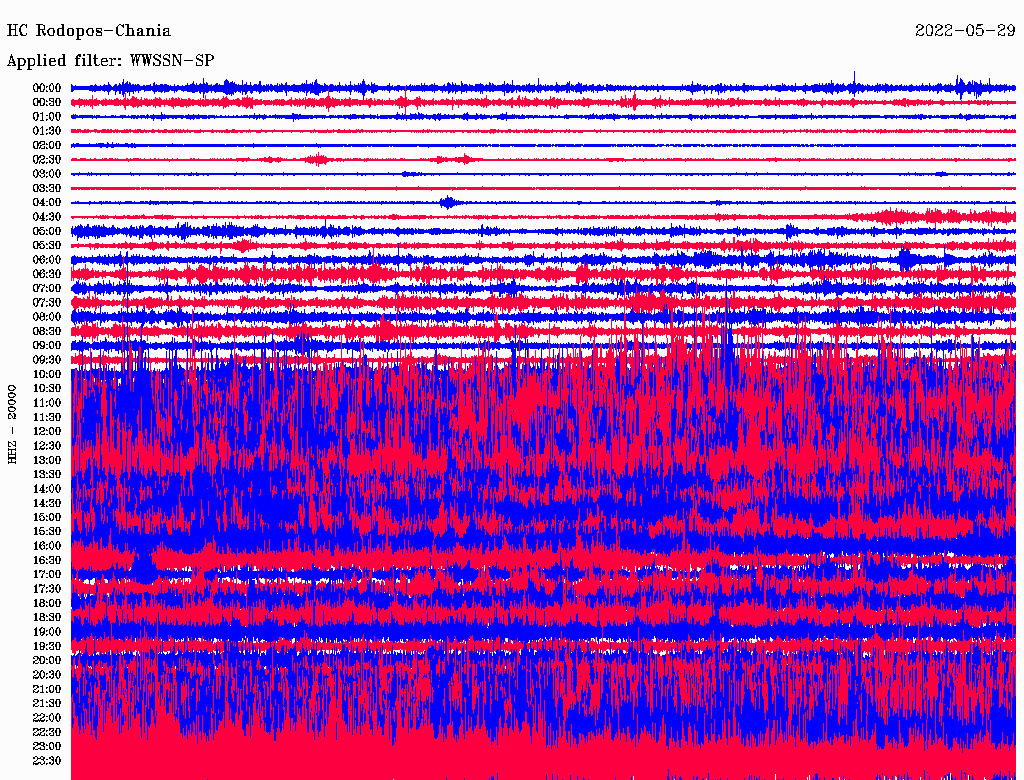Viewport: 1024px width, 780px height.
Task: Select the 01:00 time marker
Action: [x=47, y=117]
